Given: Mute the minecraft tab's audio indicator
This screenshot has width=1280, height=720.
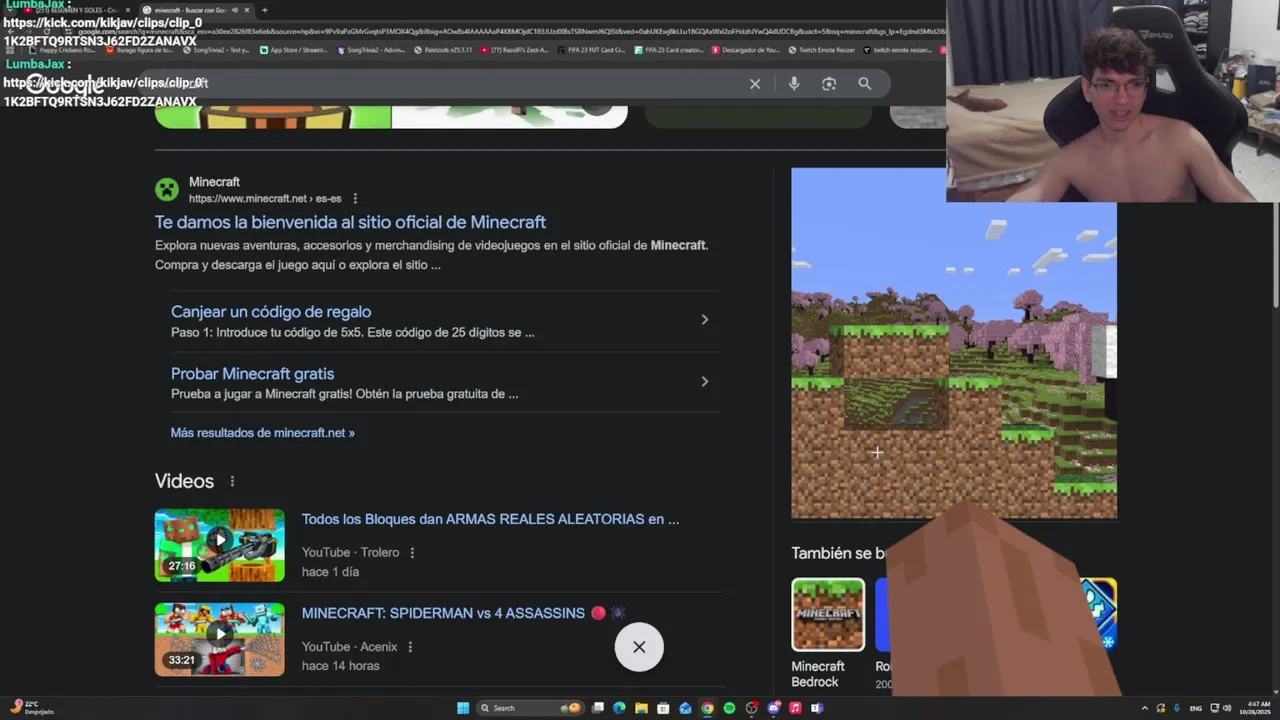Looking at the screenshot, I should click(x=235, y=10).
